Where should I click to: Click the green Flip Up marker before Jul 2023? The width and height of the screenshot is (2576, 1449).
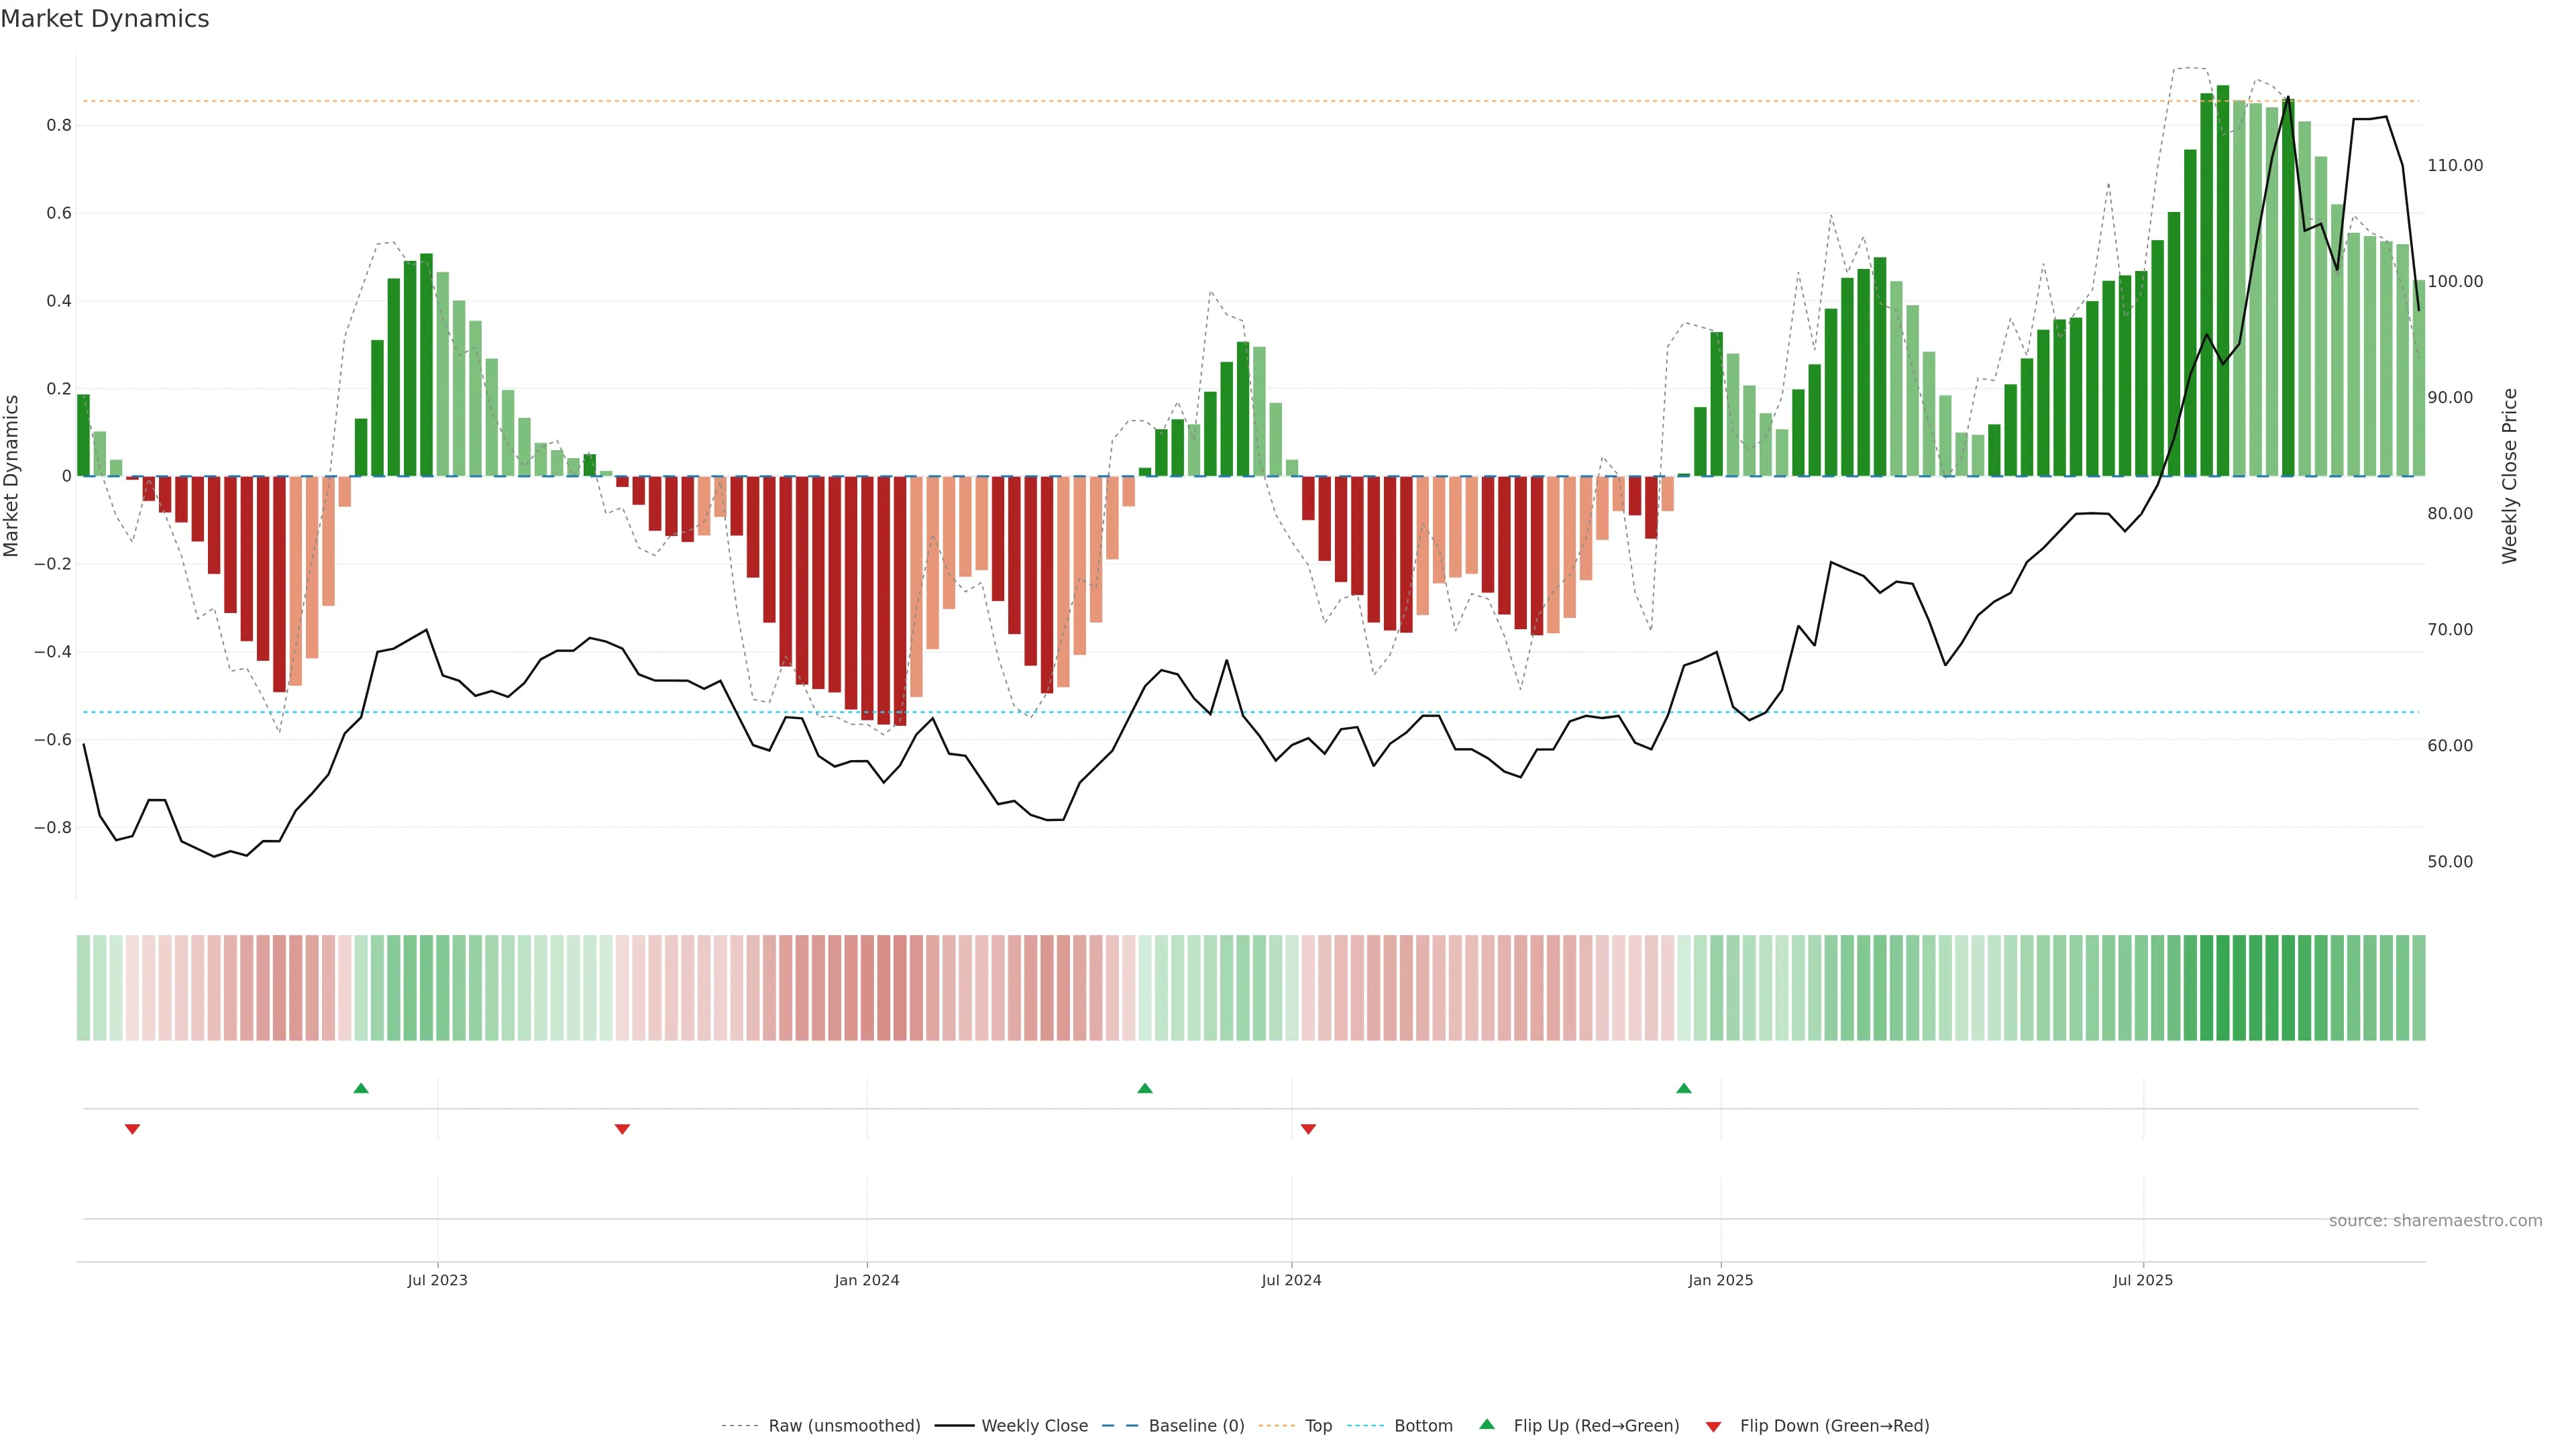361,1088
